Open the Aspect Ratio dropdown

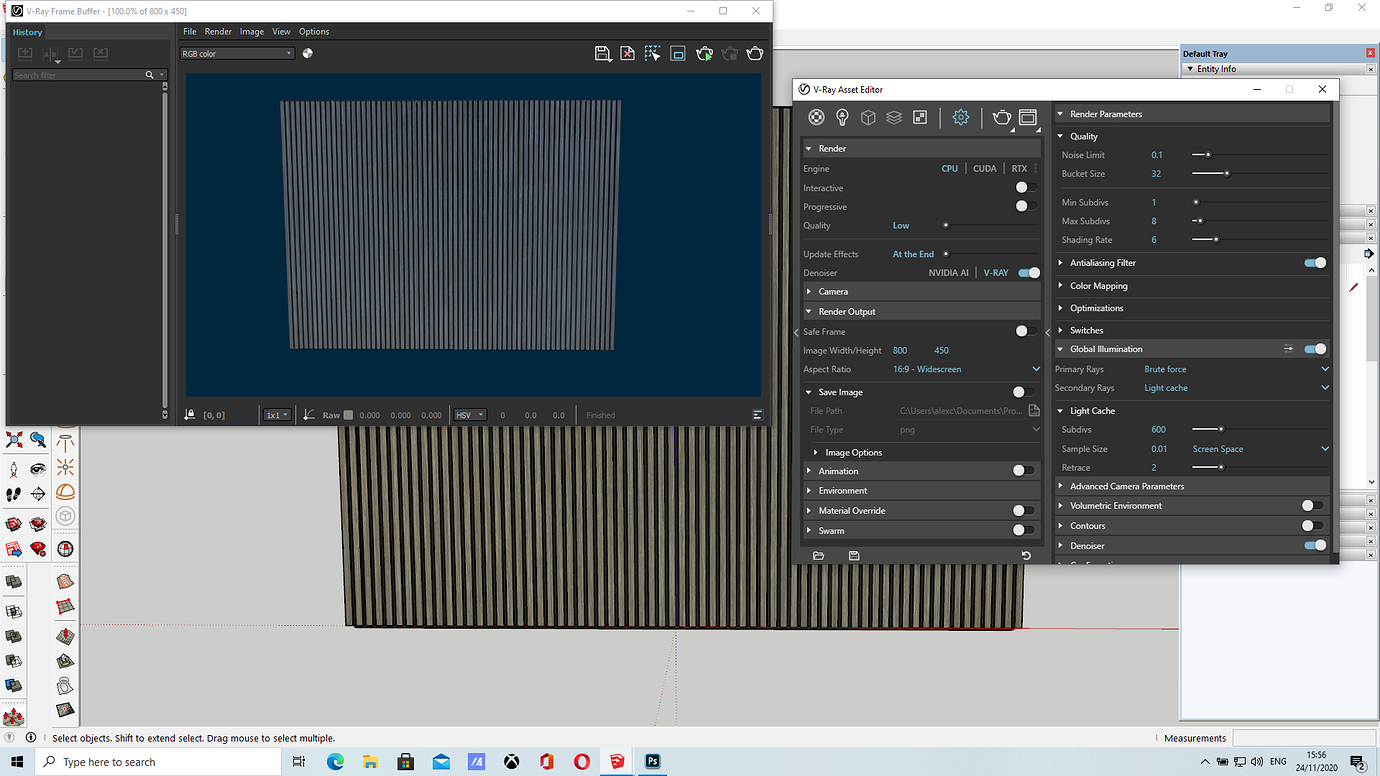(x=1035, y=368)
